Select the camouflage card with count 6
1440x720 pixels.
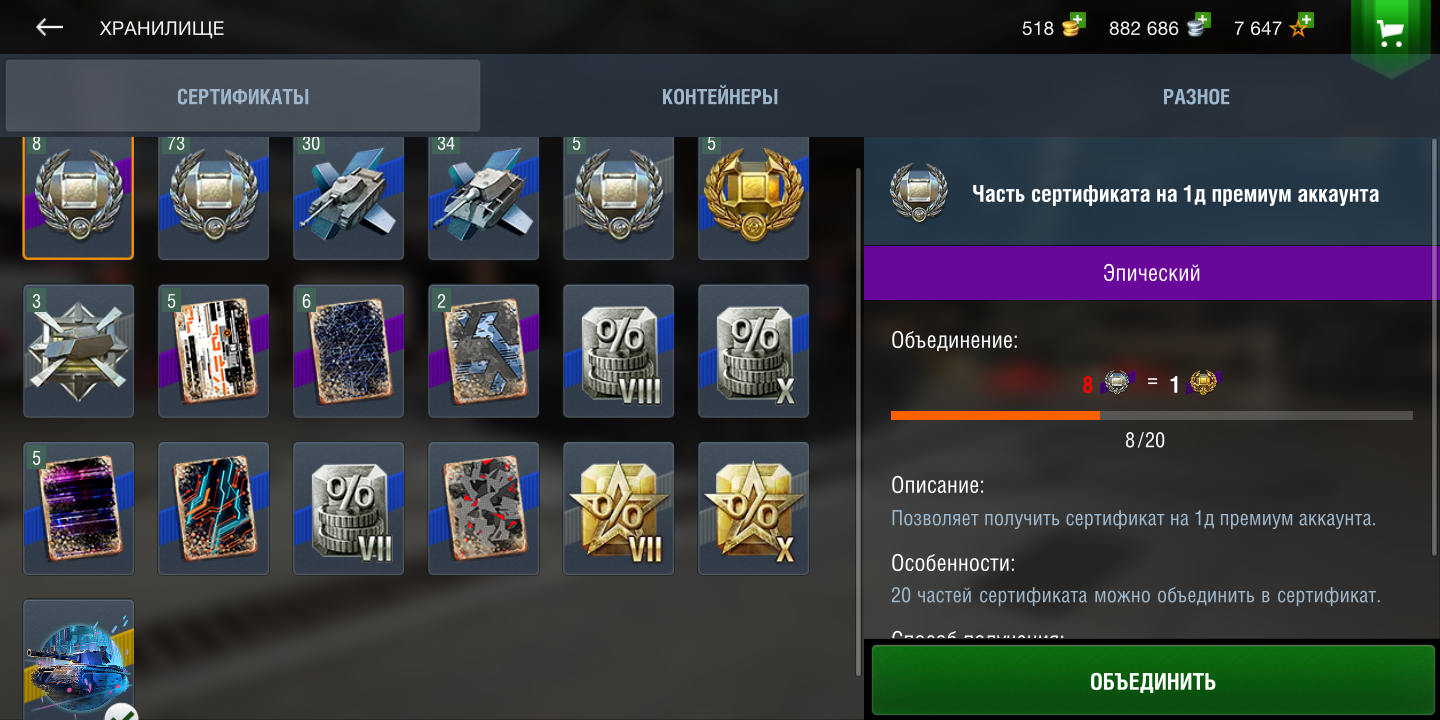point(348,350)
